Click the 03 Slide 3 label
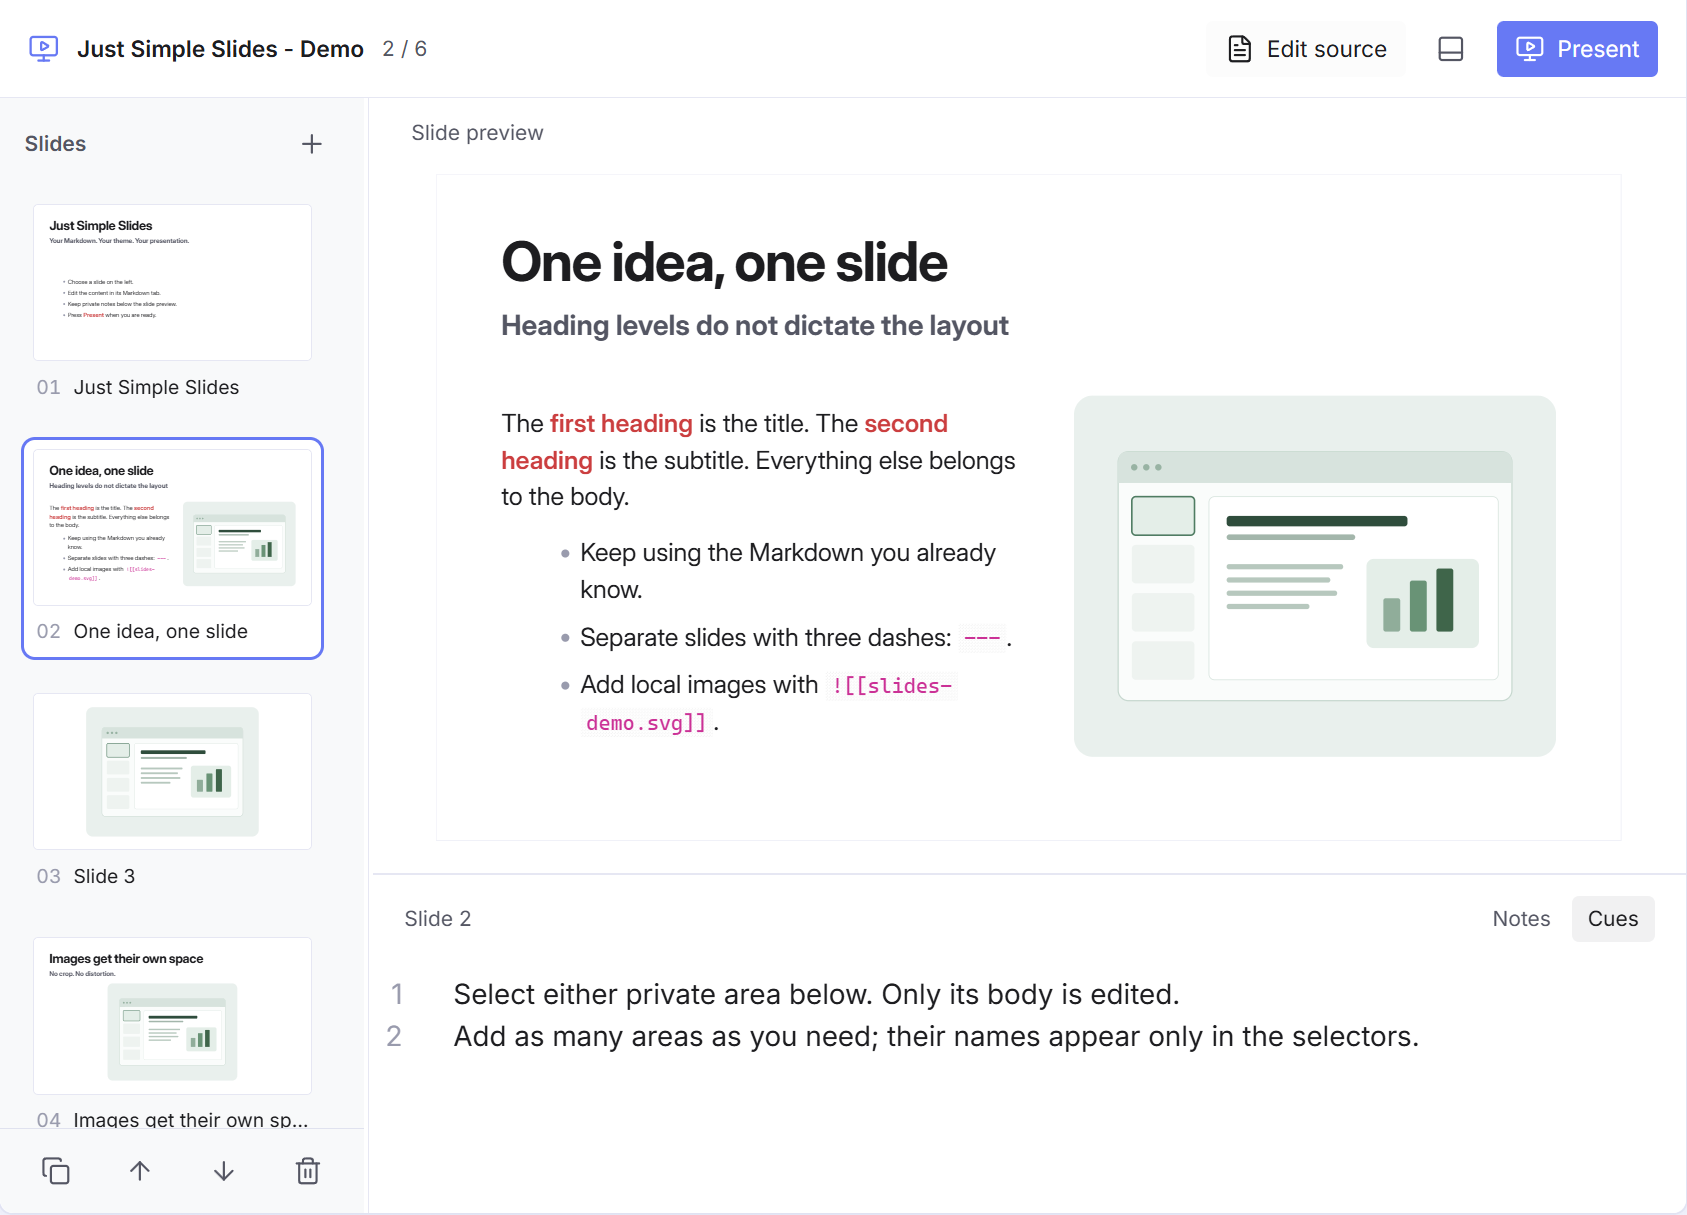This screenshot has height=1215, width=1687. pyautogui.click(x=86, y=876)
